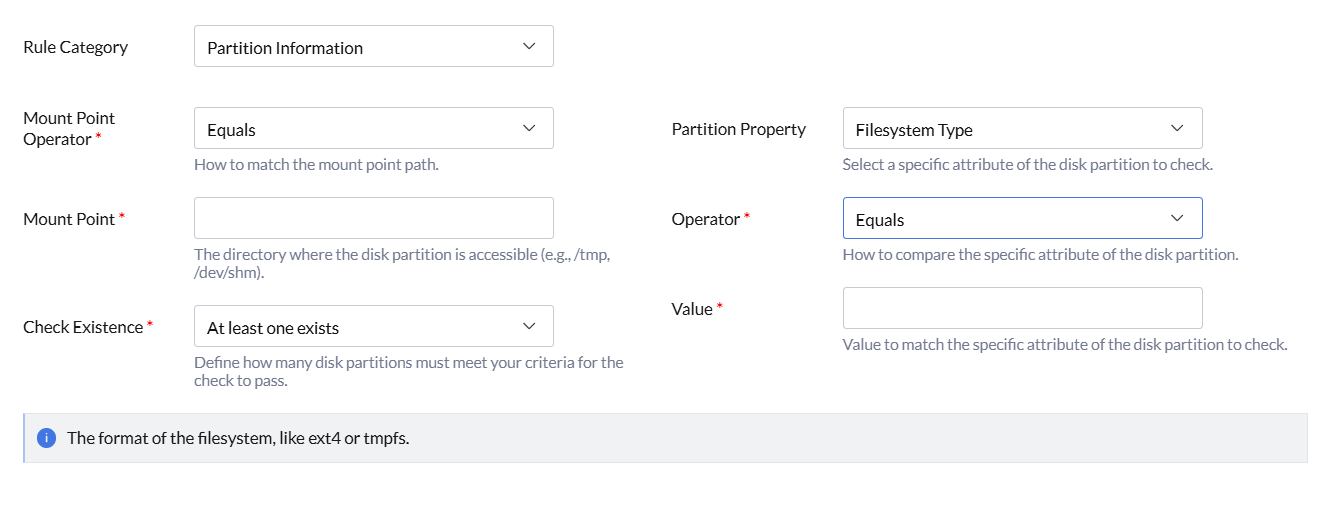Click the Partition Property label
Viewport: 1332px width, 518px height.
738,129
